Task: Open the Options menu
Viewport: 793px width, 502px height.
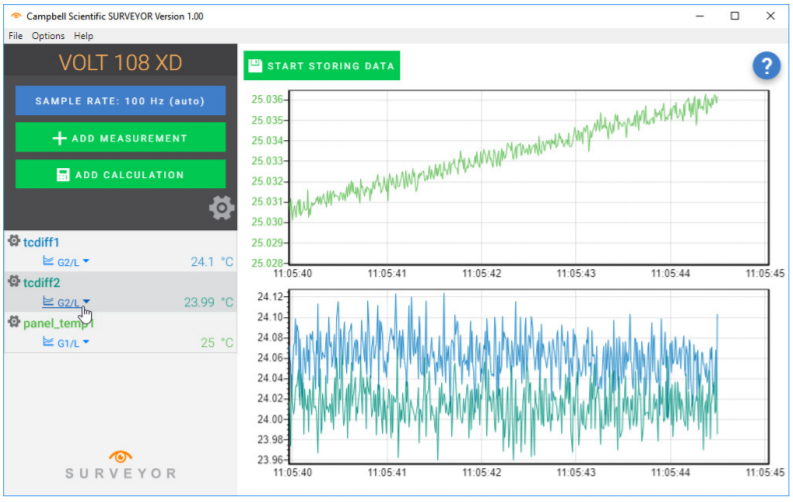Action: (x=48, y=36)
